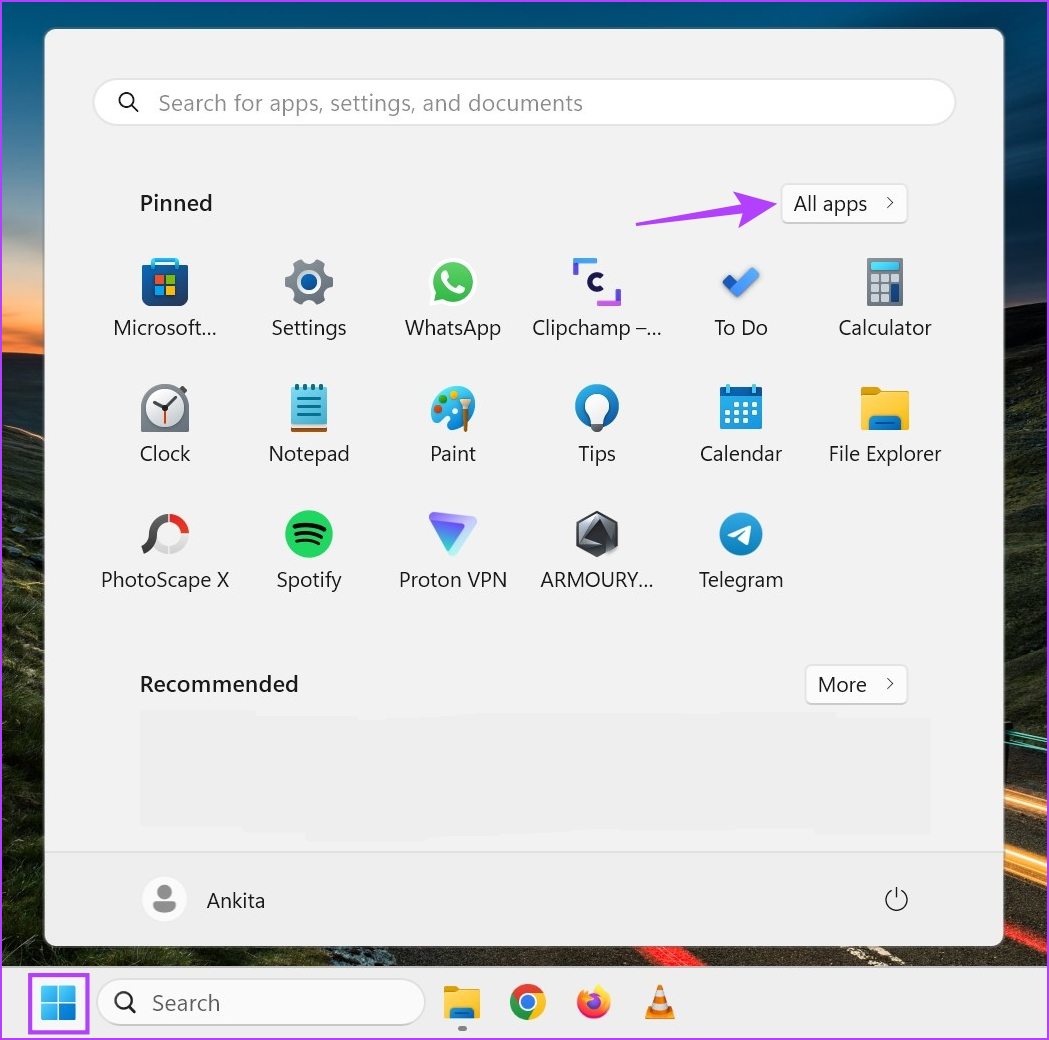Launch the Calendar app
This screenshot has width=1049, height=1040.
(741, 424)
